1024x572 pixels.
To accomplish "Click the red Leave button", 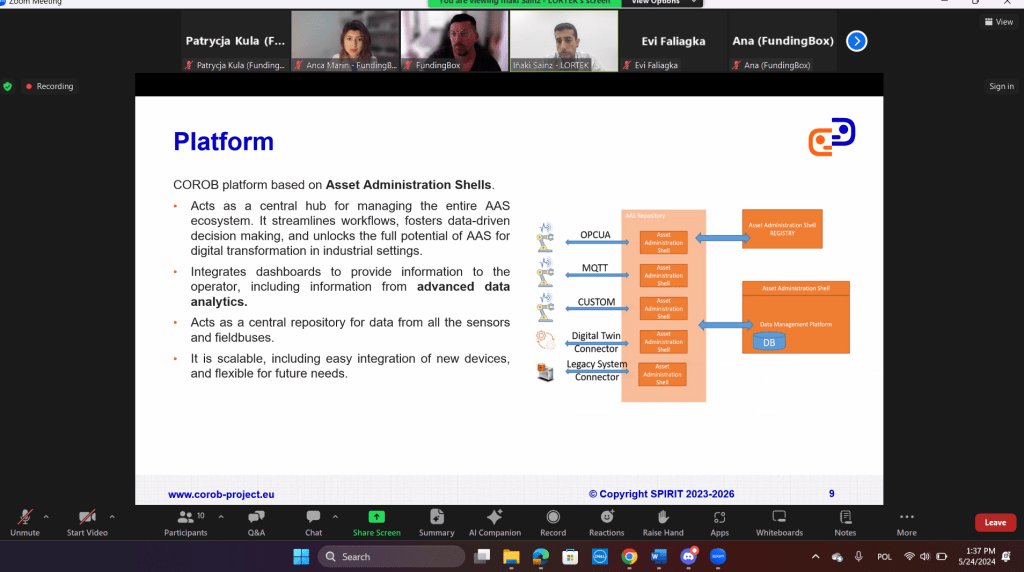I will point(995,522).
